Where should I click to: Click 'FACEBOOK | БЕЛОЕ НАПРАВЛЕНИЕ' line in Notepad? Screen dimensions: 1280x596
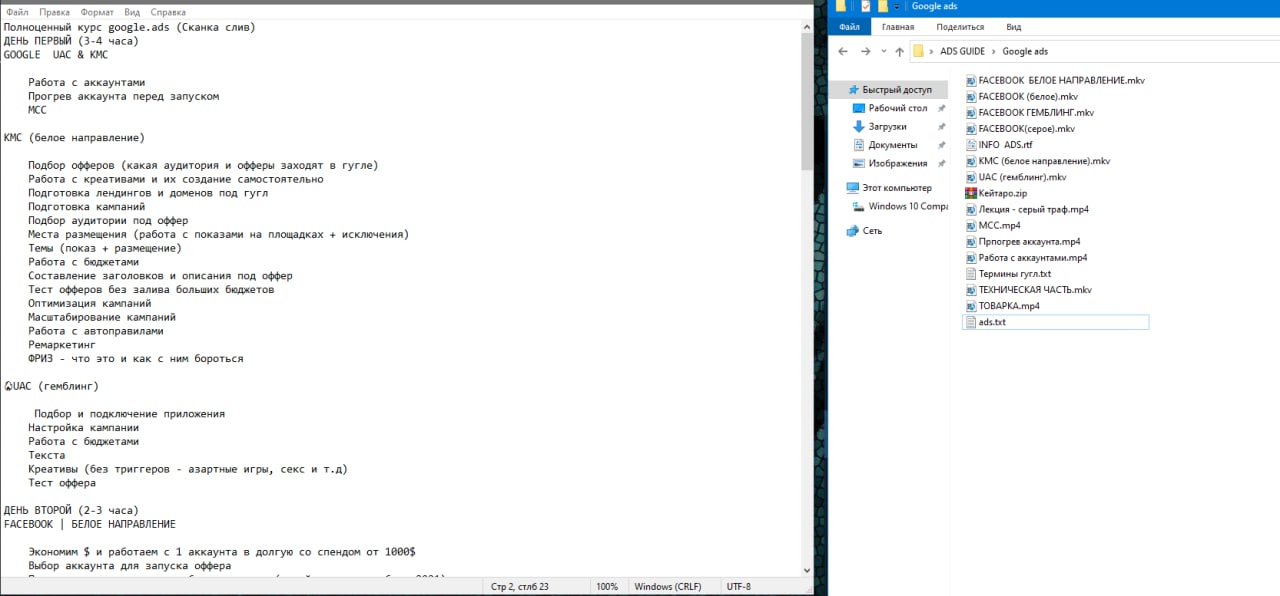[x=90, y=524]
